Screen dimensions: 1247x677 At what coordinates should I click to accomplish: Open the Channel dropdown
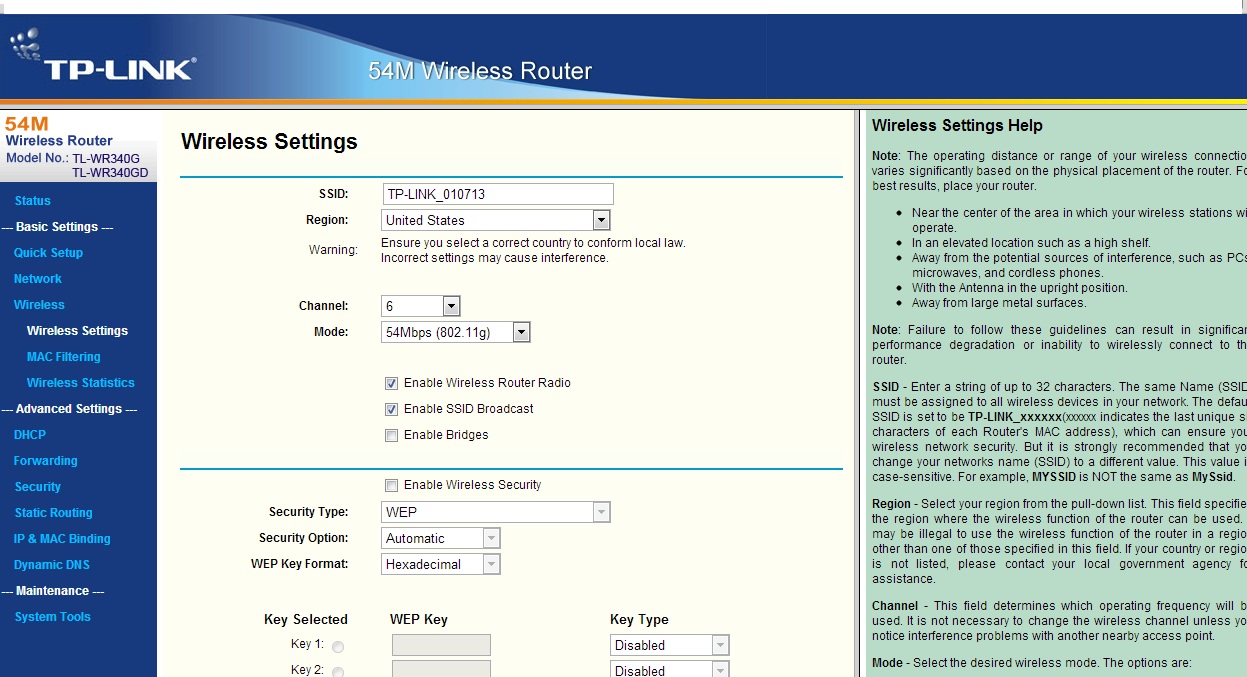[x=421, y=306]
